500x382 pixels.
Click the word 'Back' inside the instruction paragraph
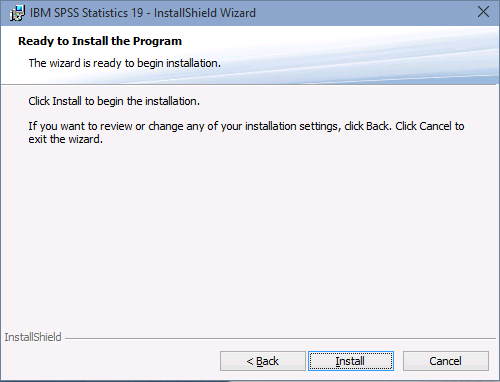(x=377, y=126)
